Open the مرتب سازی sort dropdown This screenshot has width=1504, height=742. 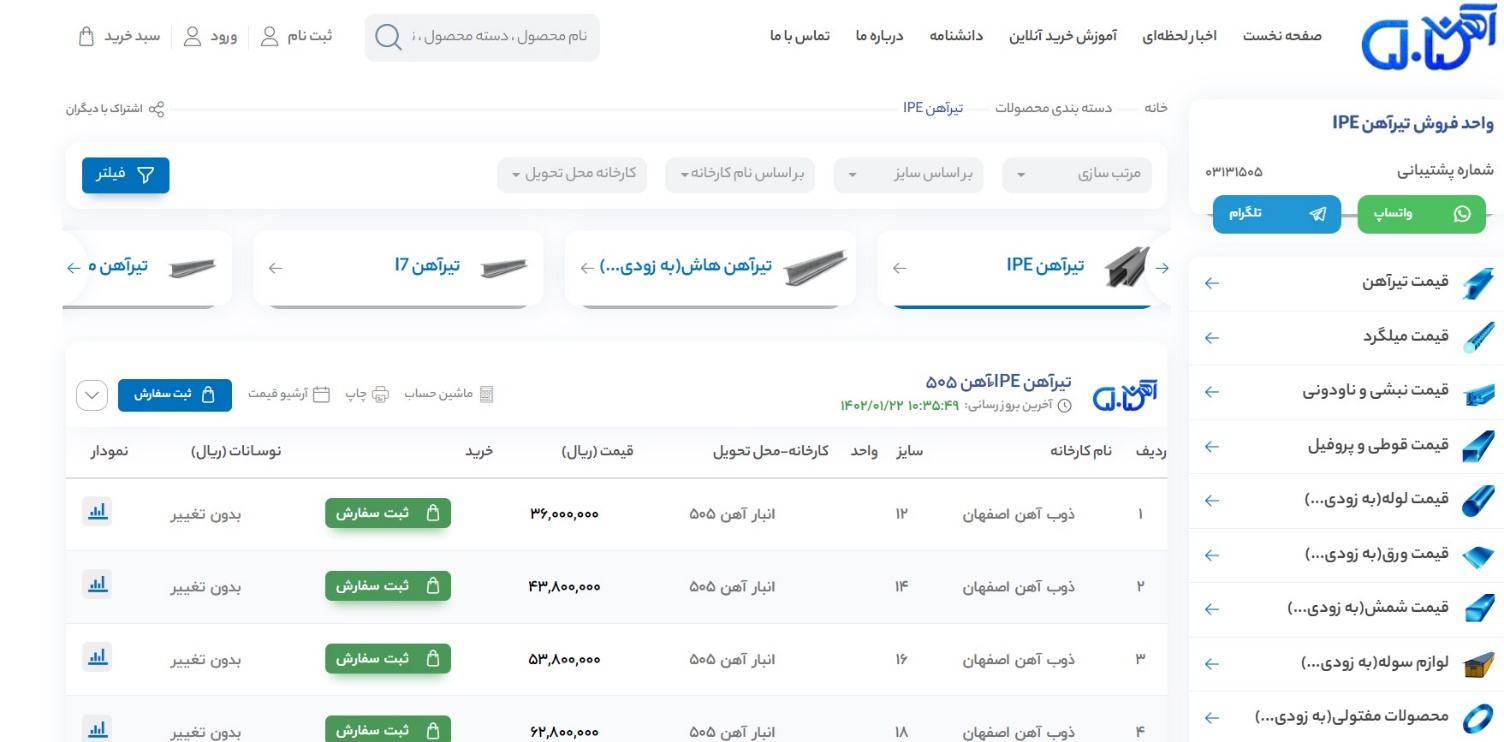tap(1077, 175)
